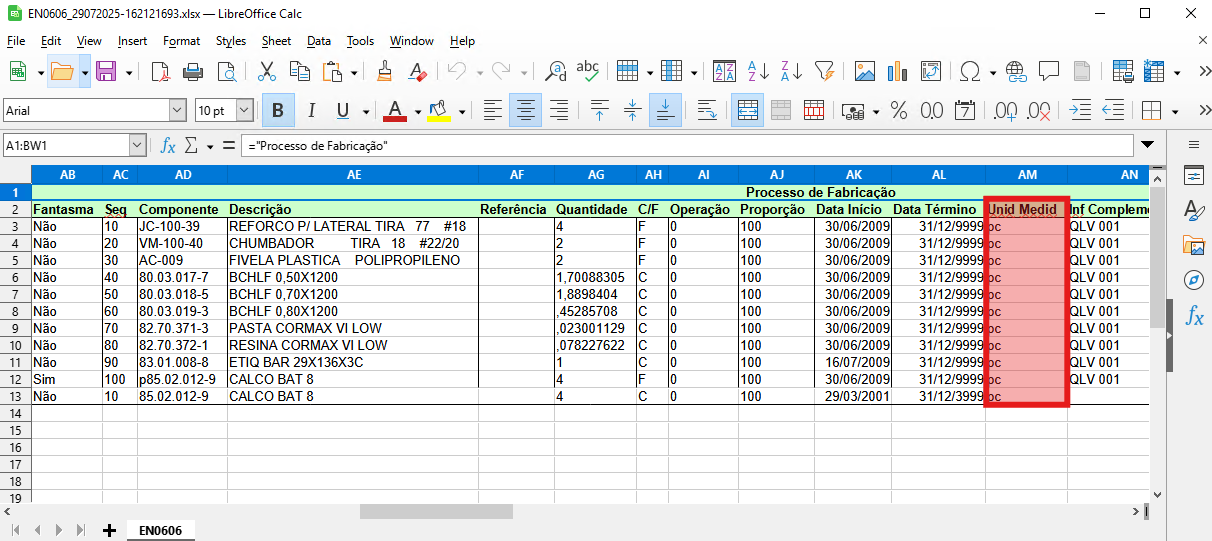Screen dimensions: 1212x541
Task: Open Find and Replace
Action: click(555, 72)
